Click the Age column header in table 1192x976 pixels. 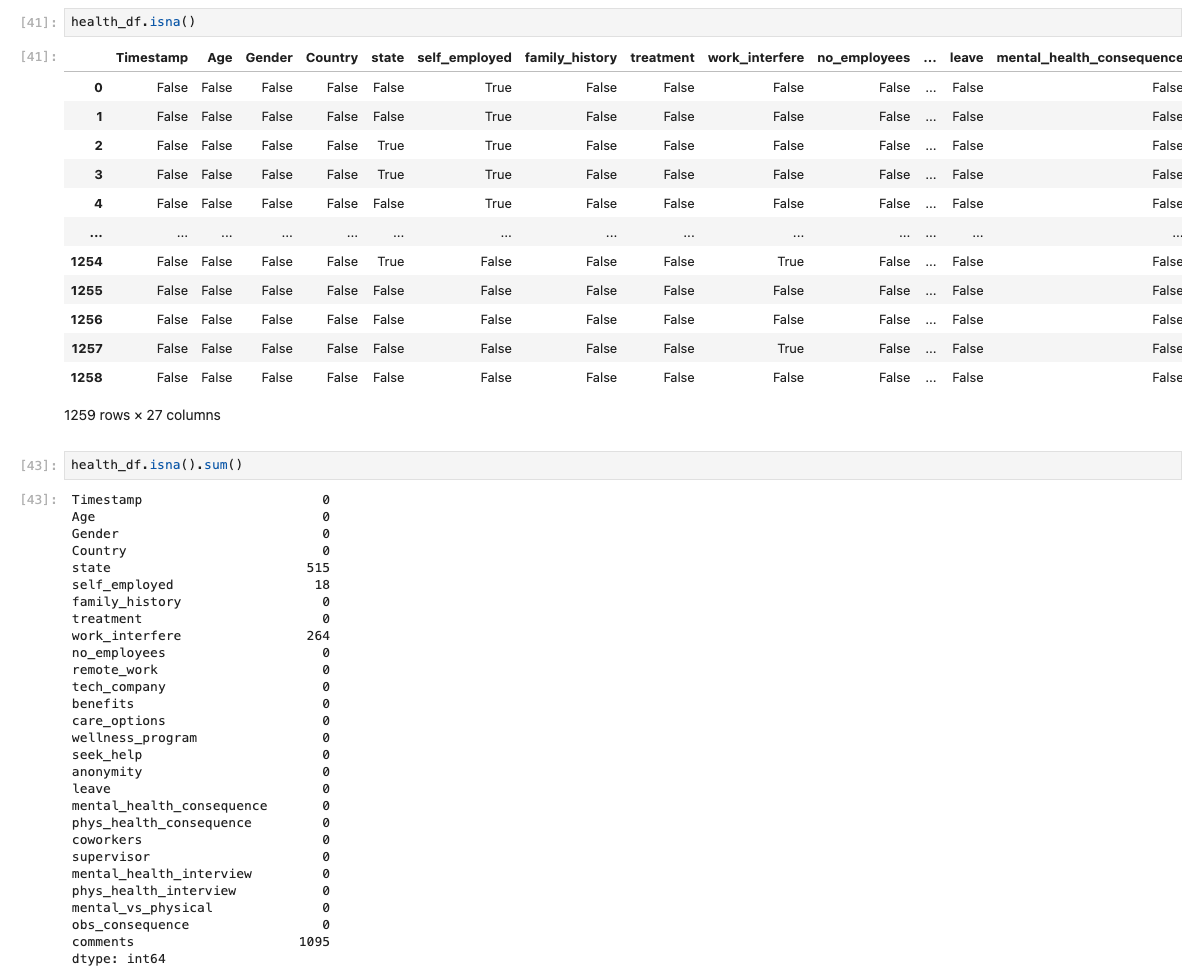219,58
